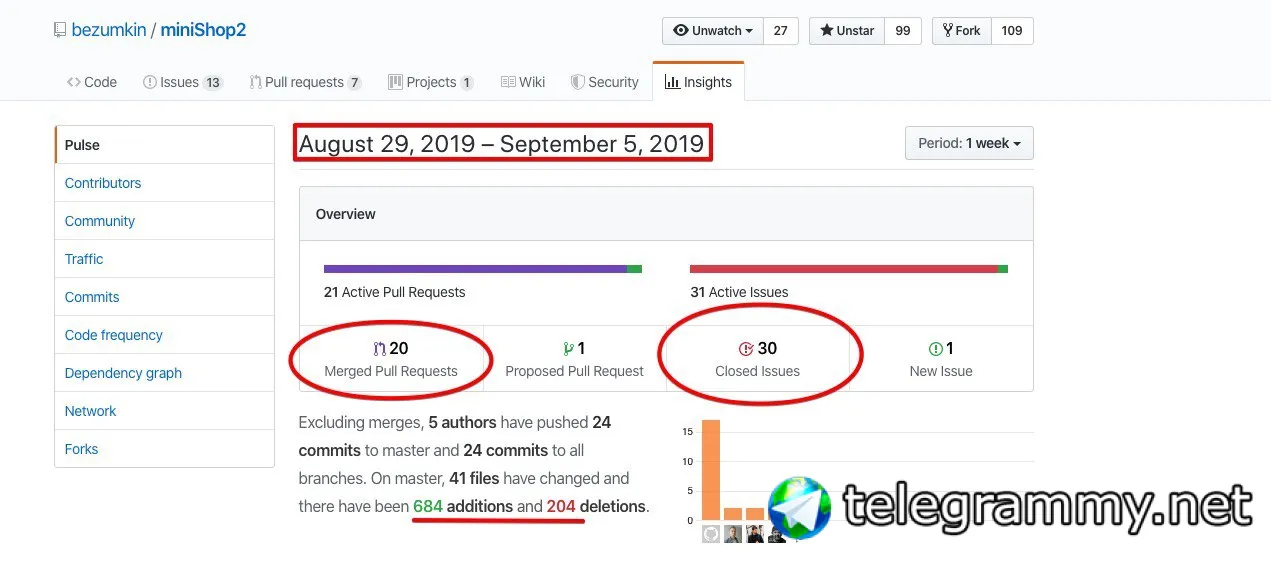This screenshot has width=1271, height=568.
Task: Click the Projects counter badge 1
Action: (467, 83)
